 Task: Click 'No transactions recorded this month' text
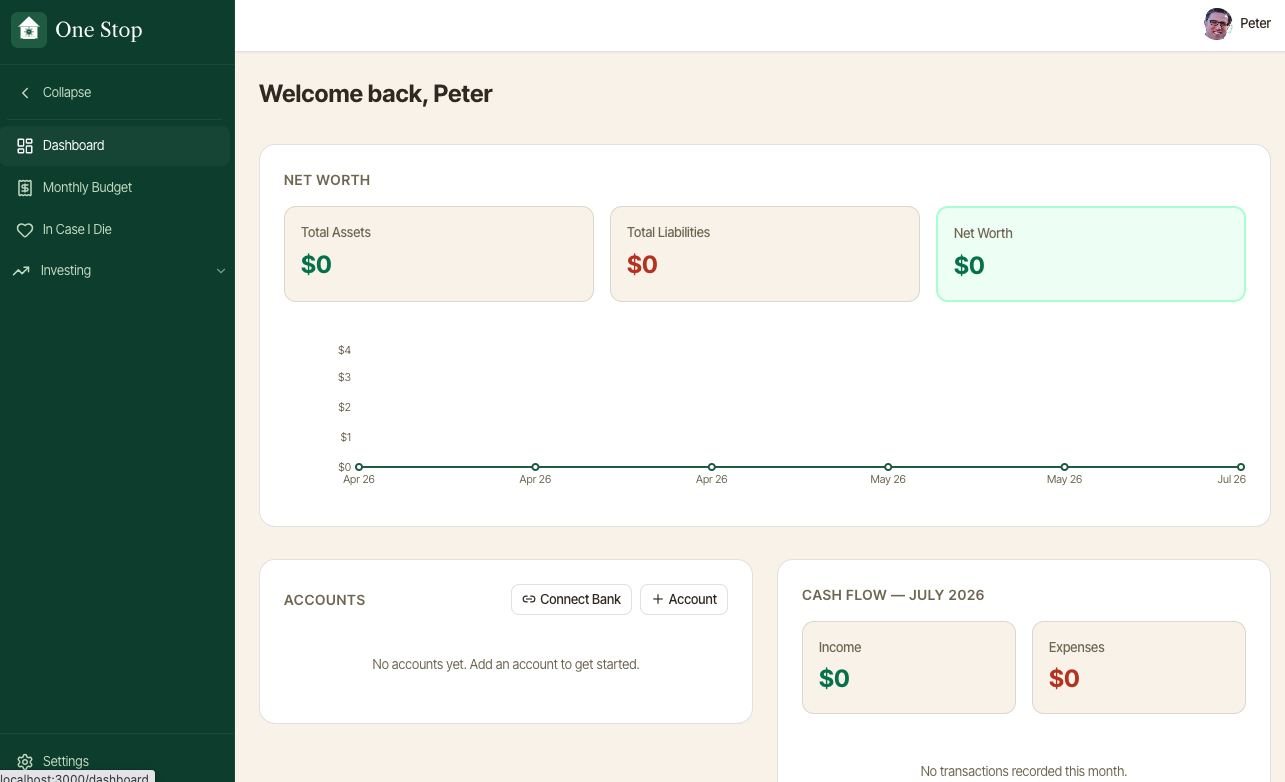1024,771
